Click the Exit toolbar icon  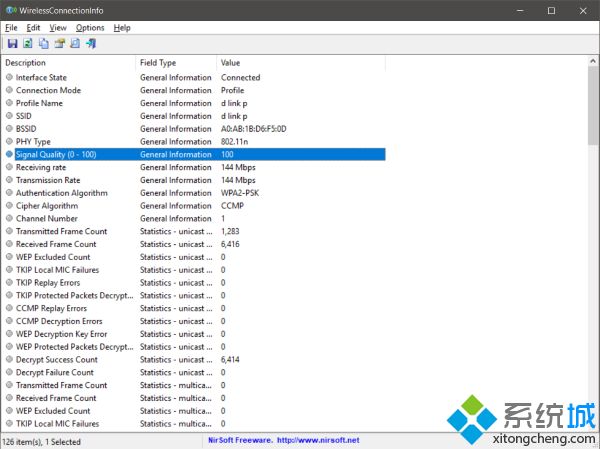(x=91, y=44)
